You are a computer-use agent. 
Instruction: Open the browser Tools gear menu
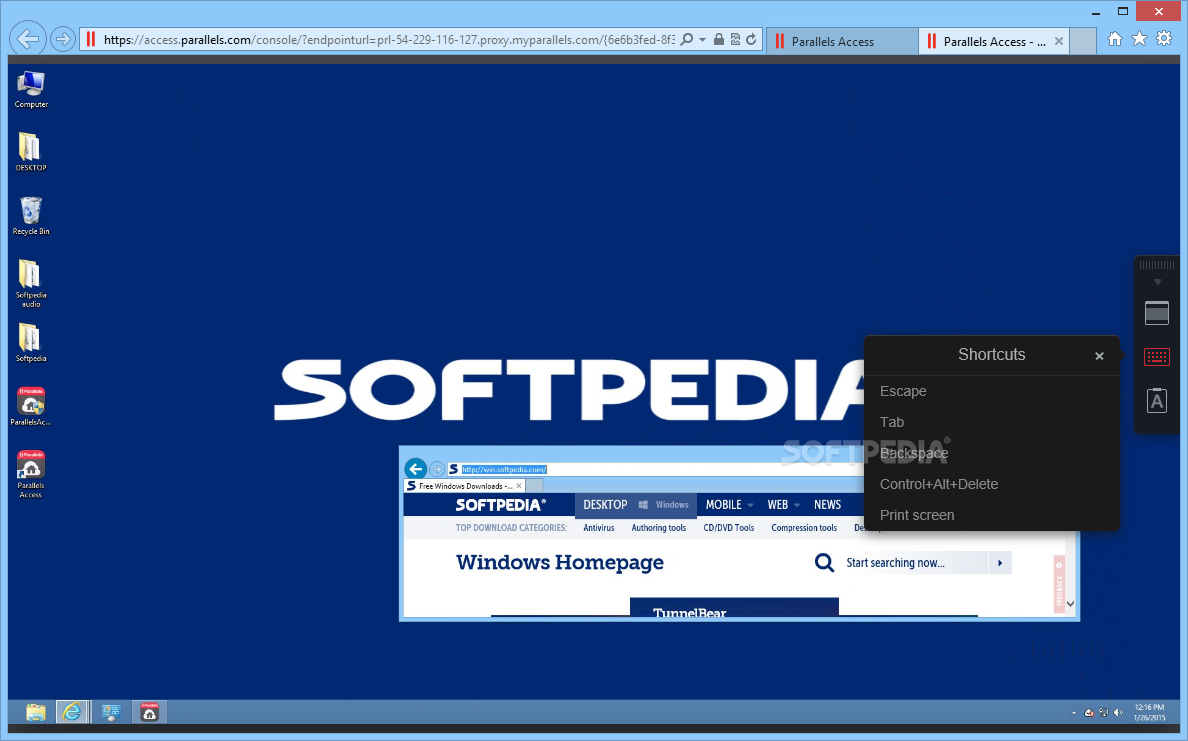point(1164,39)
